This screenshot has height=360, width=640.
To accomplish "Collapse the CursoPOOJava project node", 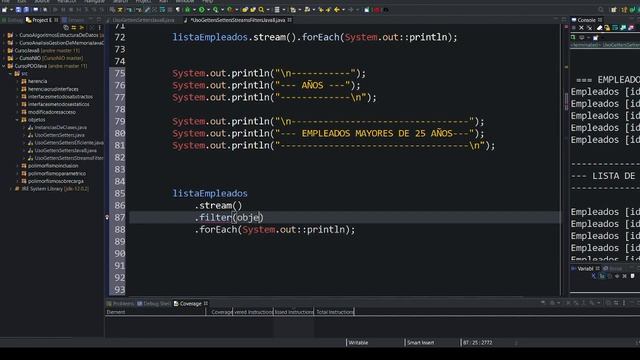I will (4, 66).
